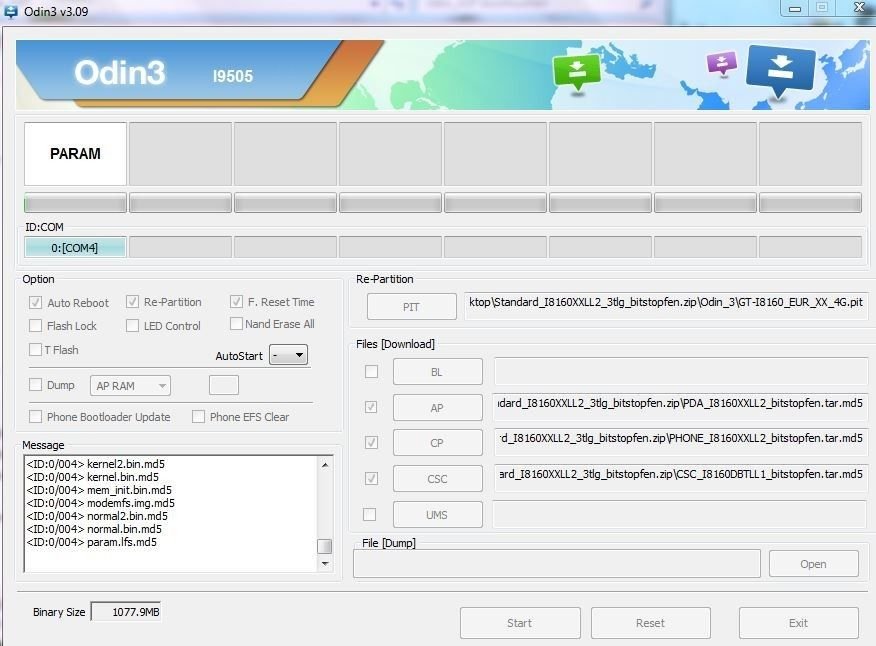Click the AP file button
This screenshot has width=876, height=646.
437,407
